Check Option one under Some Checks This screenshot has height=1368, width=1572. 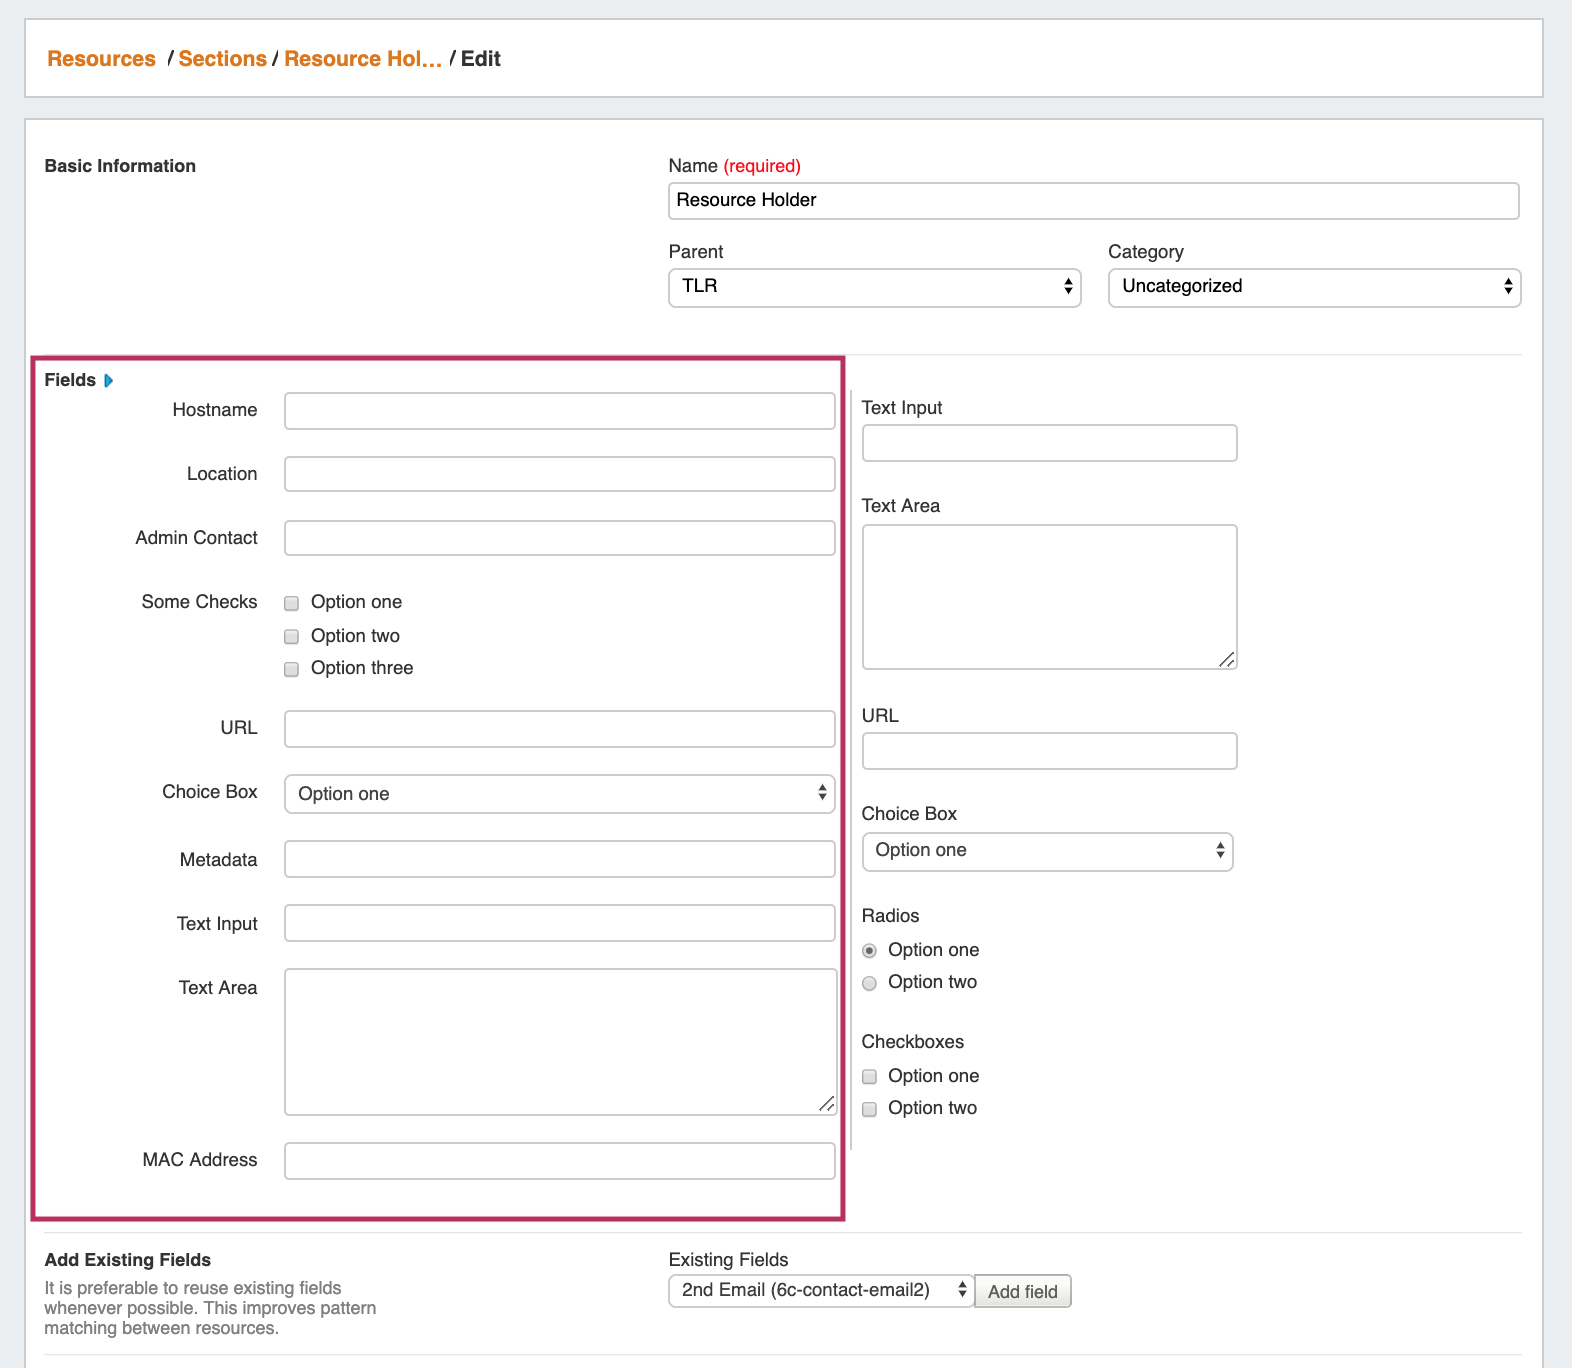point(292,603)
